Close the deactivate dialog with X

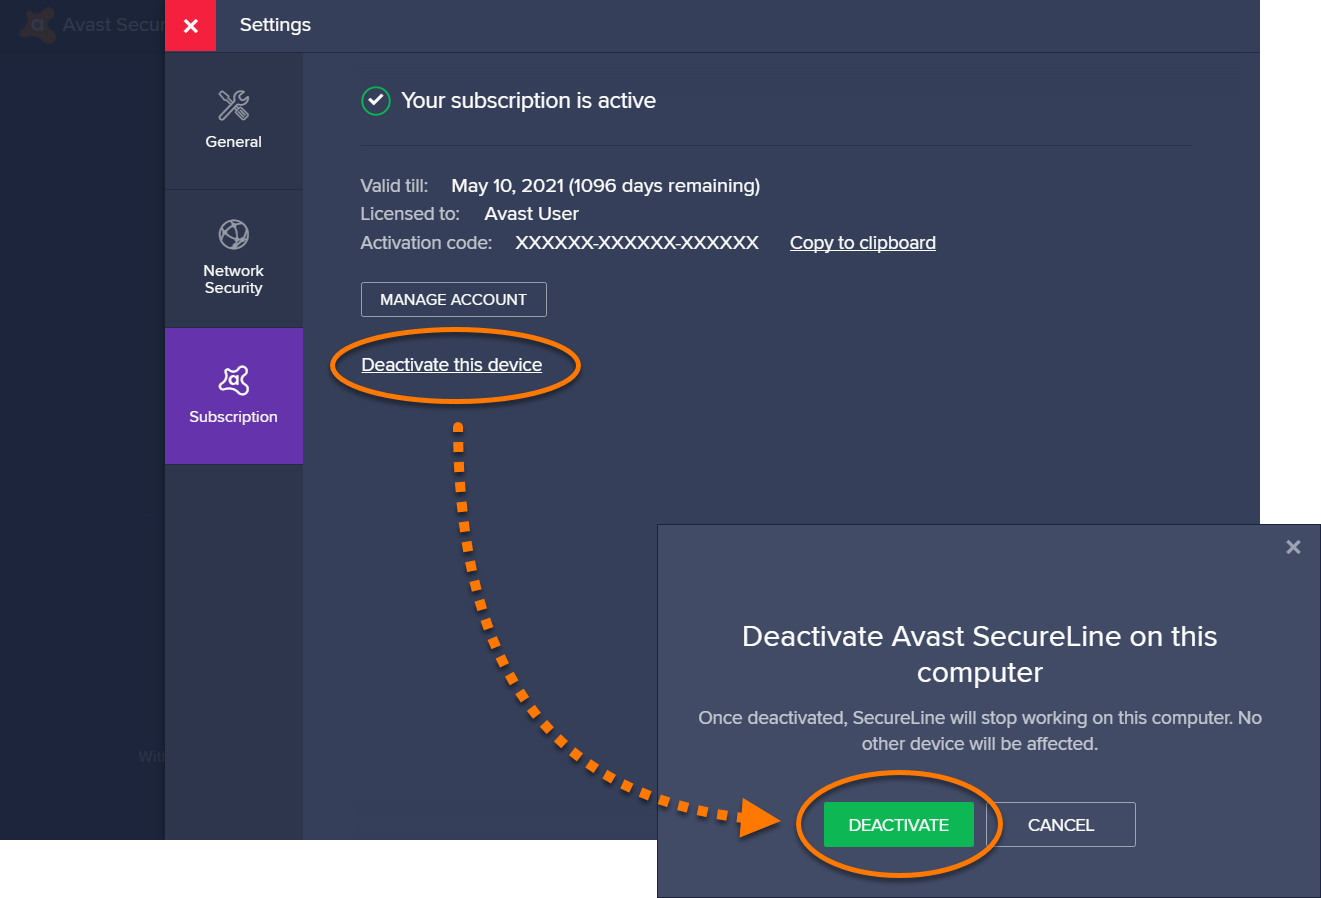(x=1293, y=547)
